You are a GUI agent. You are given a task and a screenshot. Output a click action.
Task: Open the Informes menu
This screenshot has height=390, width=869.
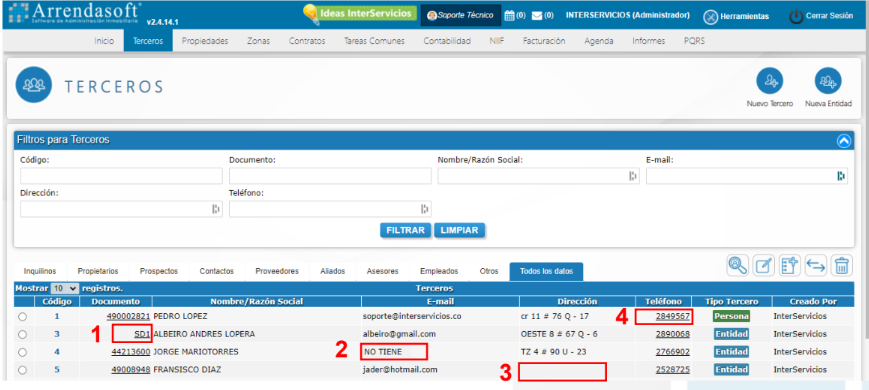pyautogui.click(x=648, y=41)
